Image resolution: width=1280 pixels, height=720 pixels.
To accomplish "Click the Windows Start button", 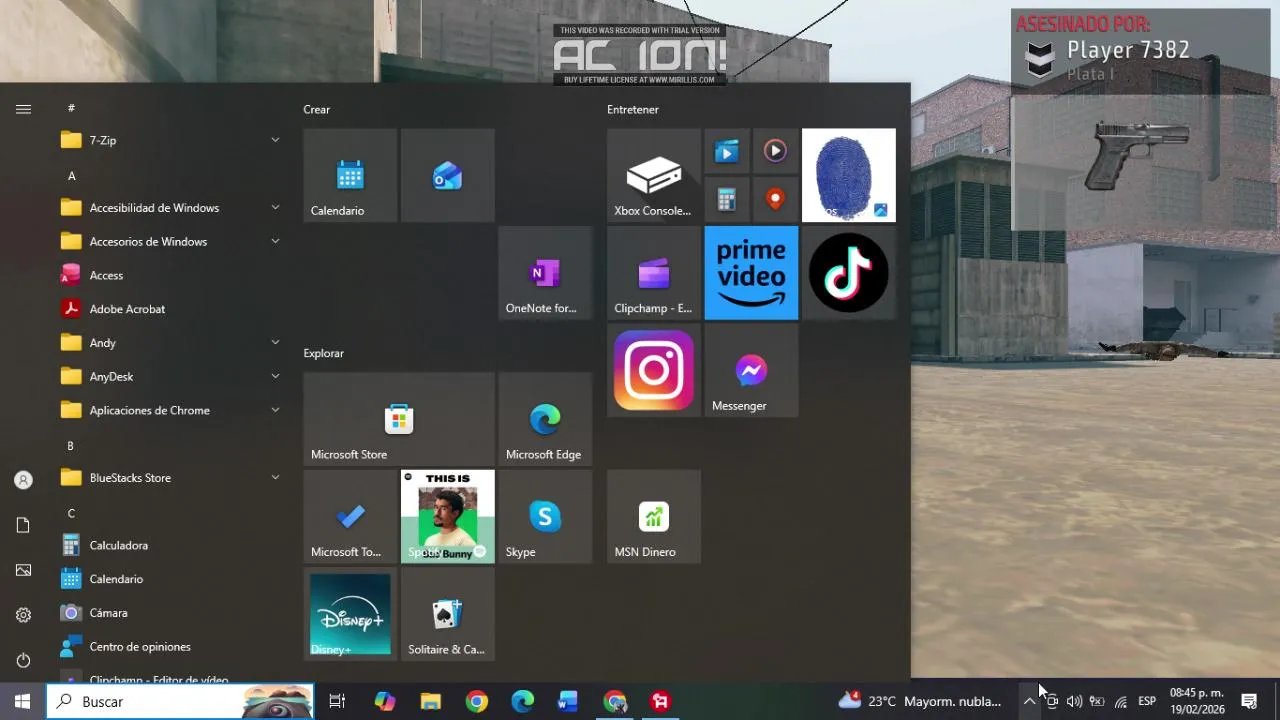I will tap(23, 702).
